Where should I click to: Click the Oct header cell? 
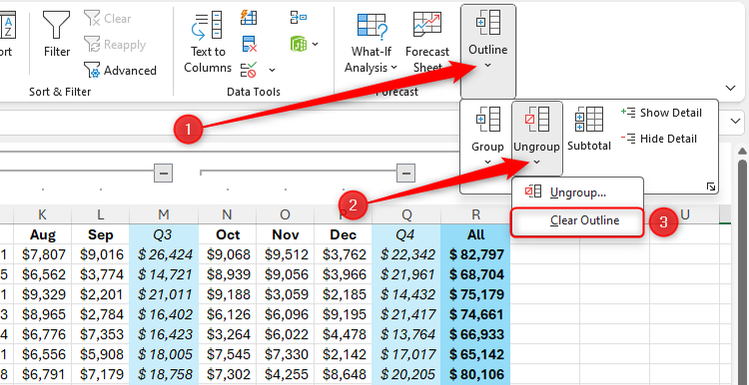coord(227,235)
